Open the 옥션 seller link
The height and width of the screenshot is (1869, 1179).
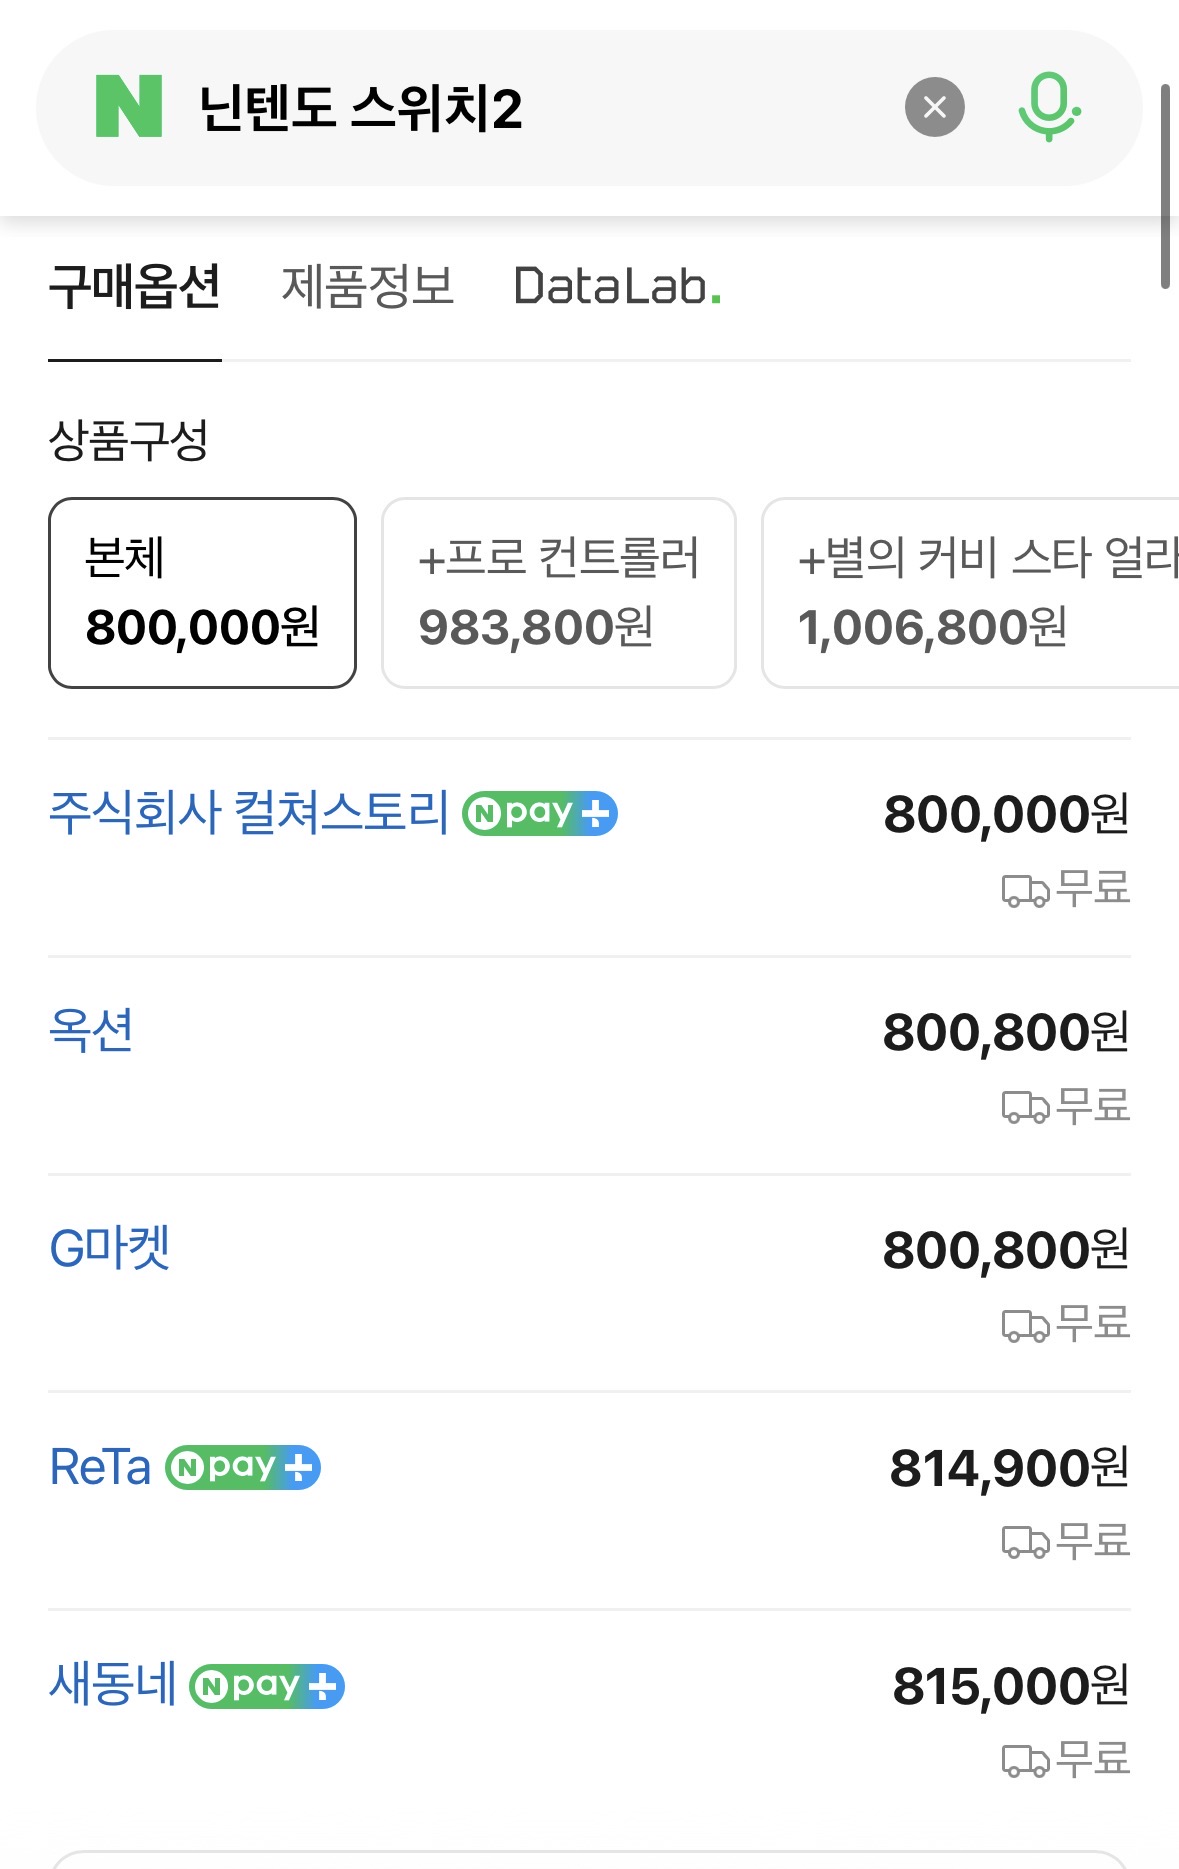(x=91, y=1030)
